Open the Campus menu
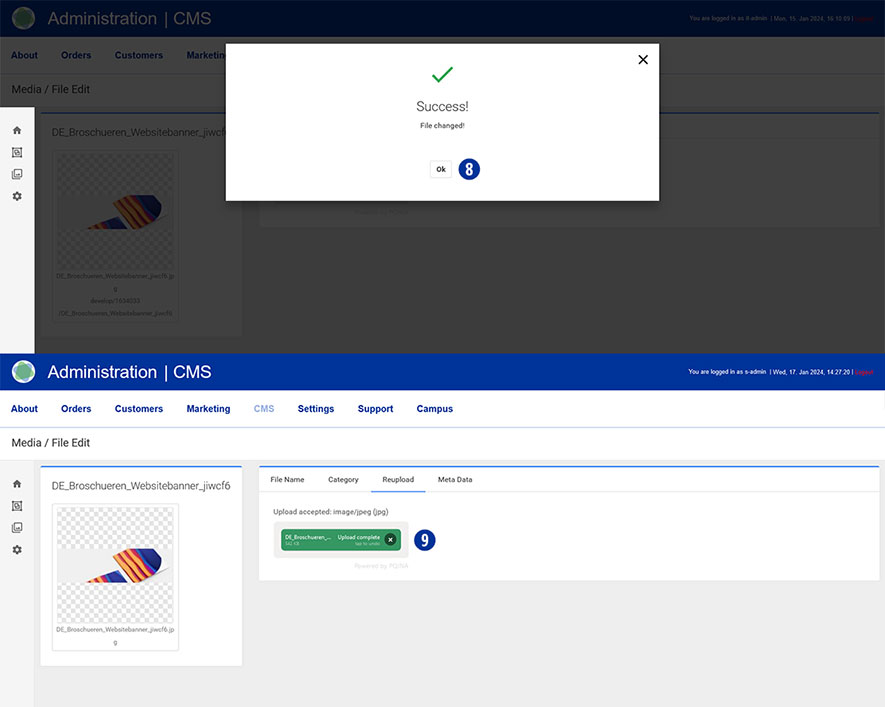Viewport: 885px width, 707px height. (435, 409)
